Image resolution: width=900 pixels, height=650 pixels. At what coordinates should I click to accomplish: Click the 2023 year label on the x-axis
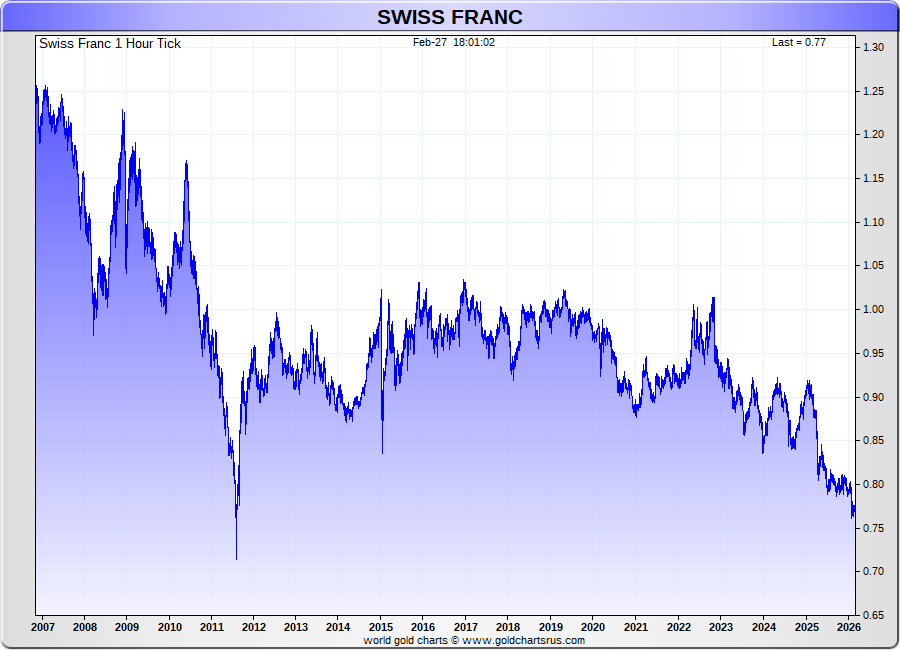tap(721, 627)
